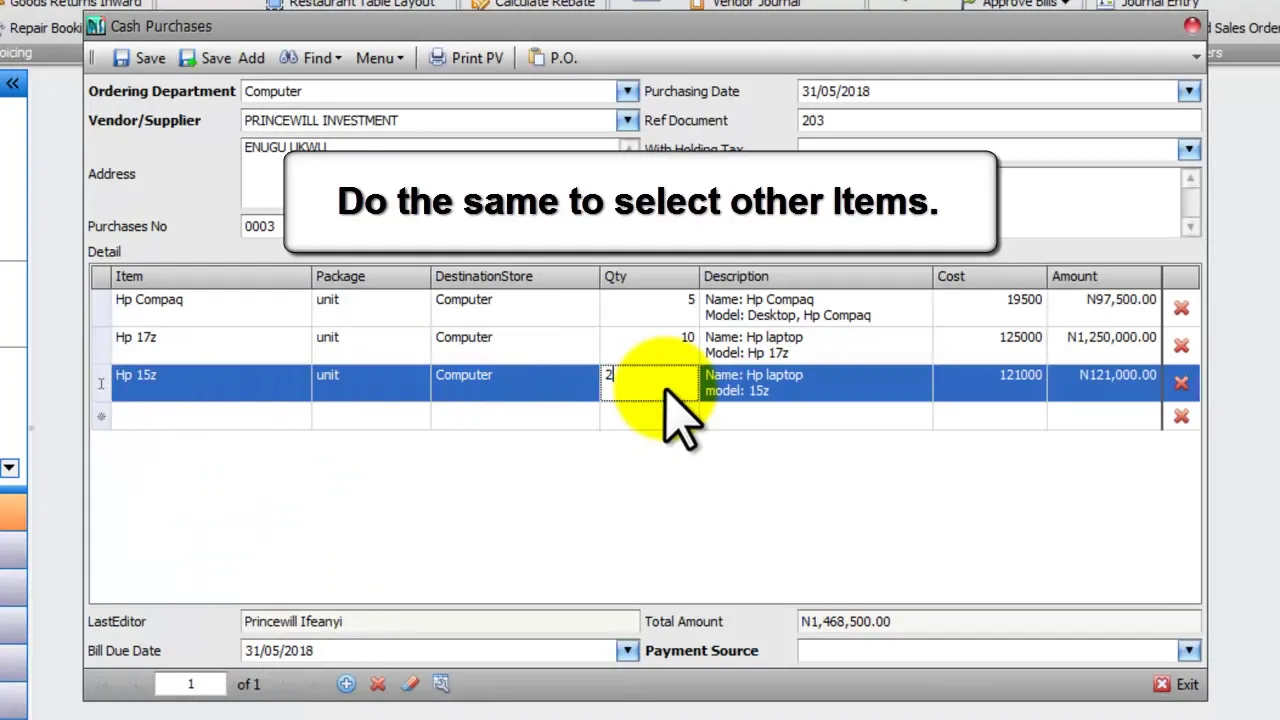Click the new-row asterisk marker
Screen dimensions: 1280x720
point(101,416)
